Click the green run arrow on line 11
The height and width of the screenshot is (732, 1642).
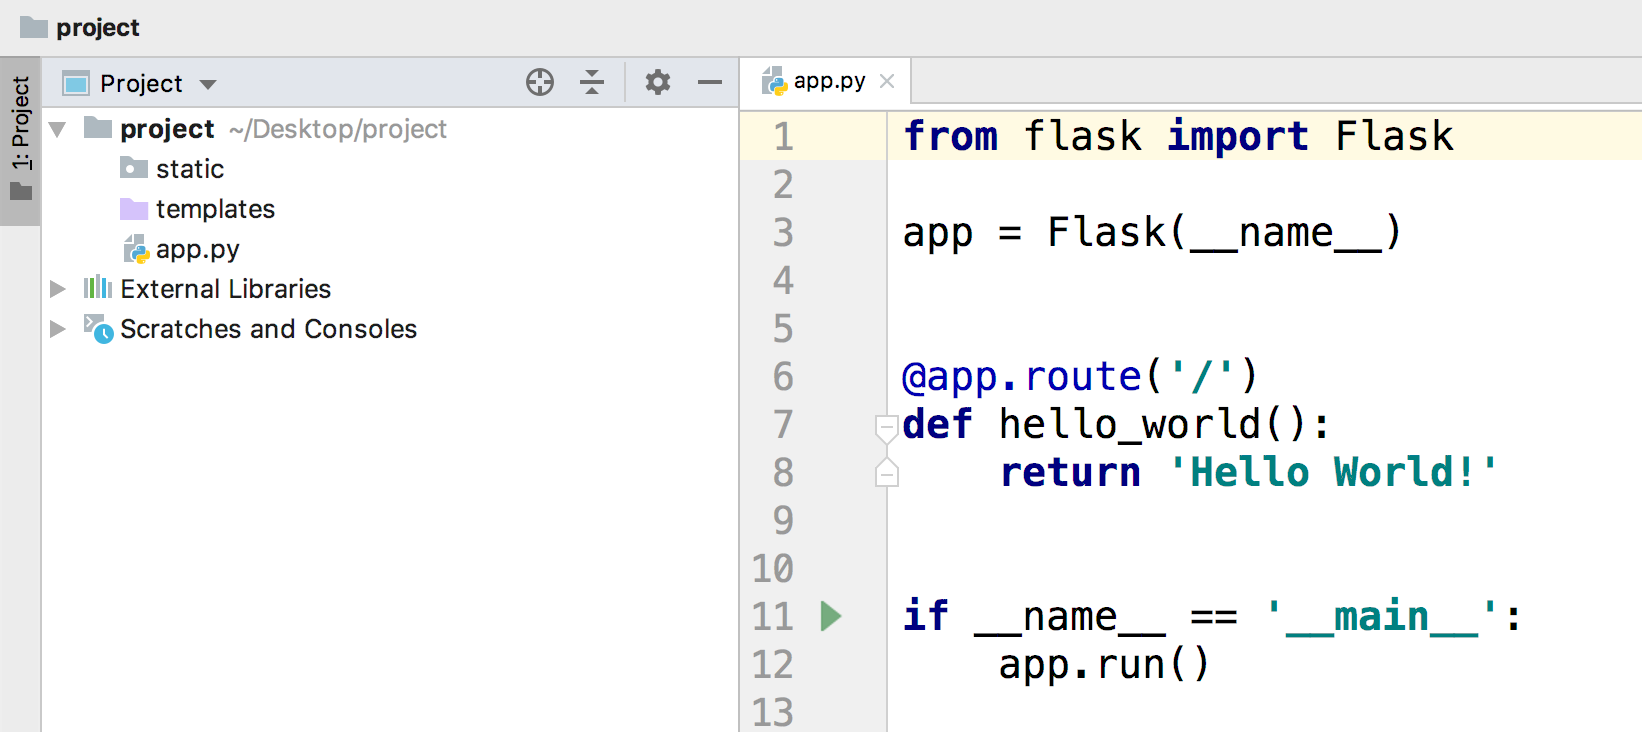click(x=830, y=616)
